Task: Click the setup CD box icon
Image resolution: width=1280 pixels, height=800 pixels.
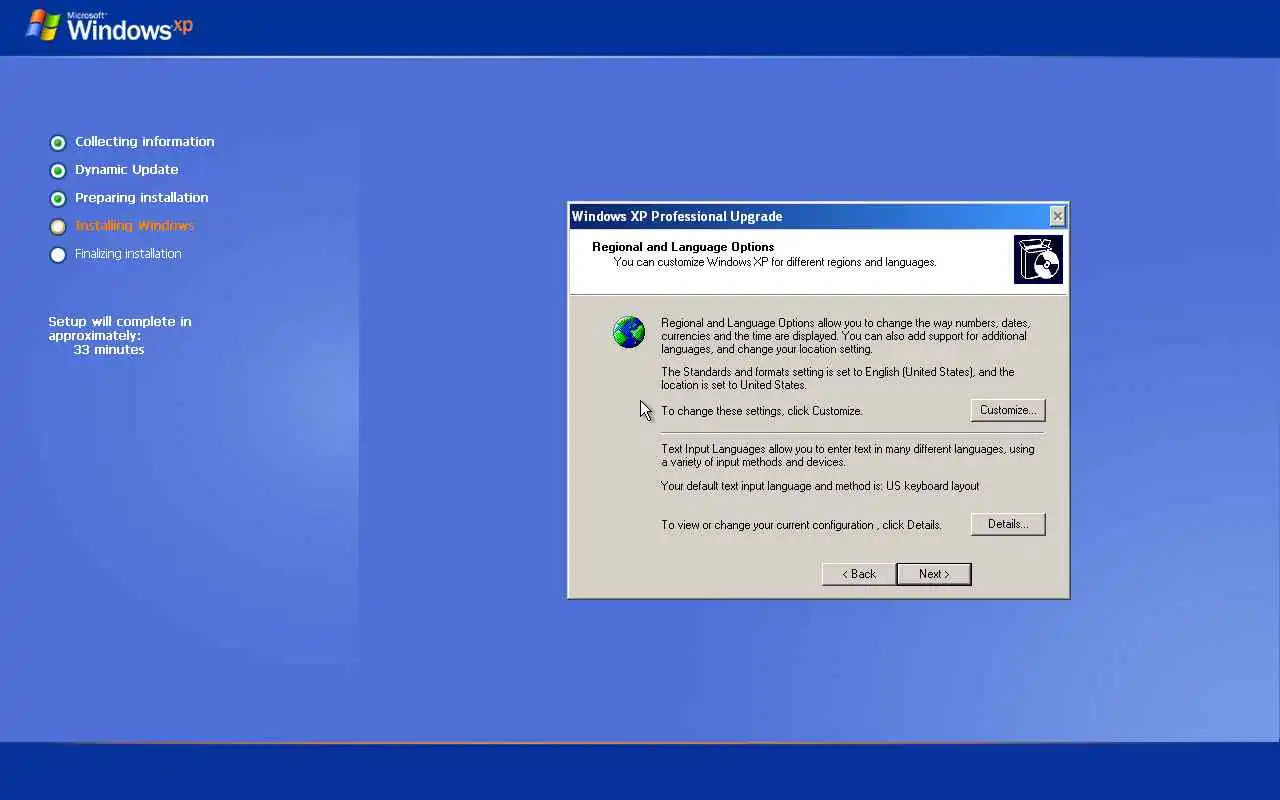Action: coord(1038,260)
